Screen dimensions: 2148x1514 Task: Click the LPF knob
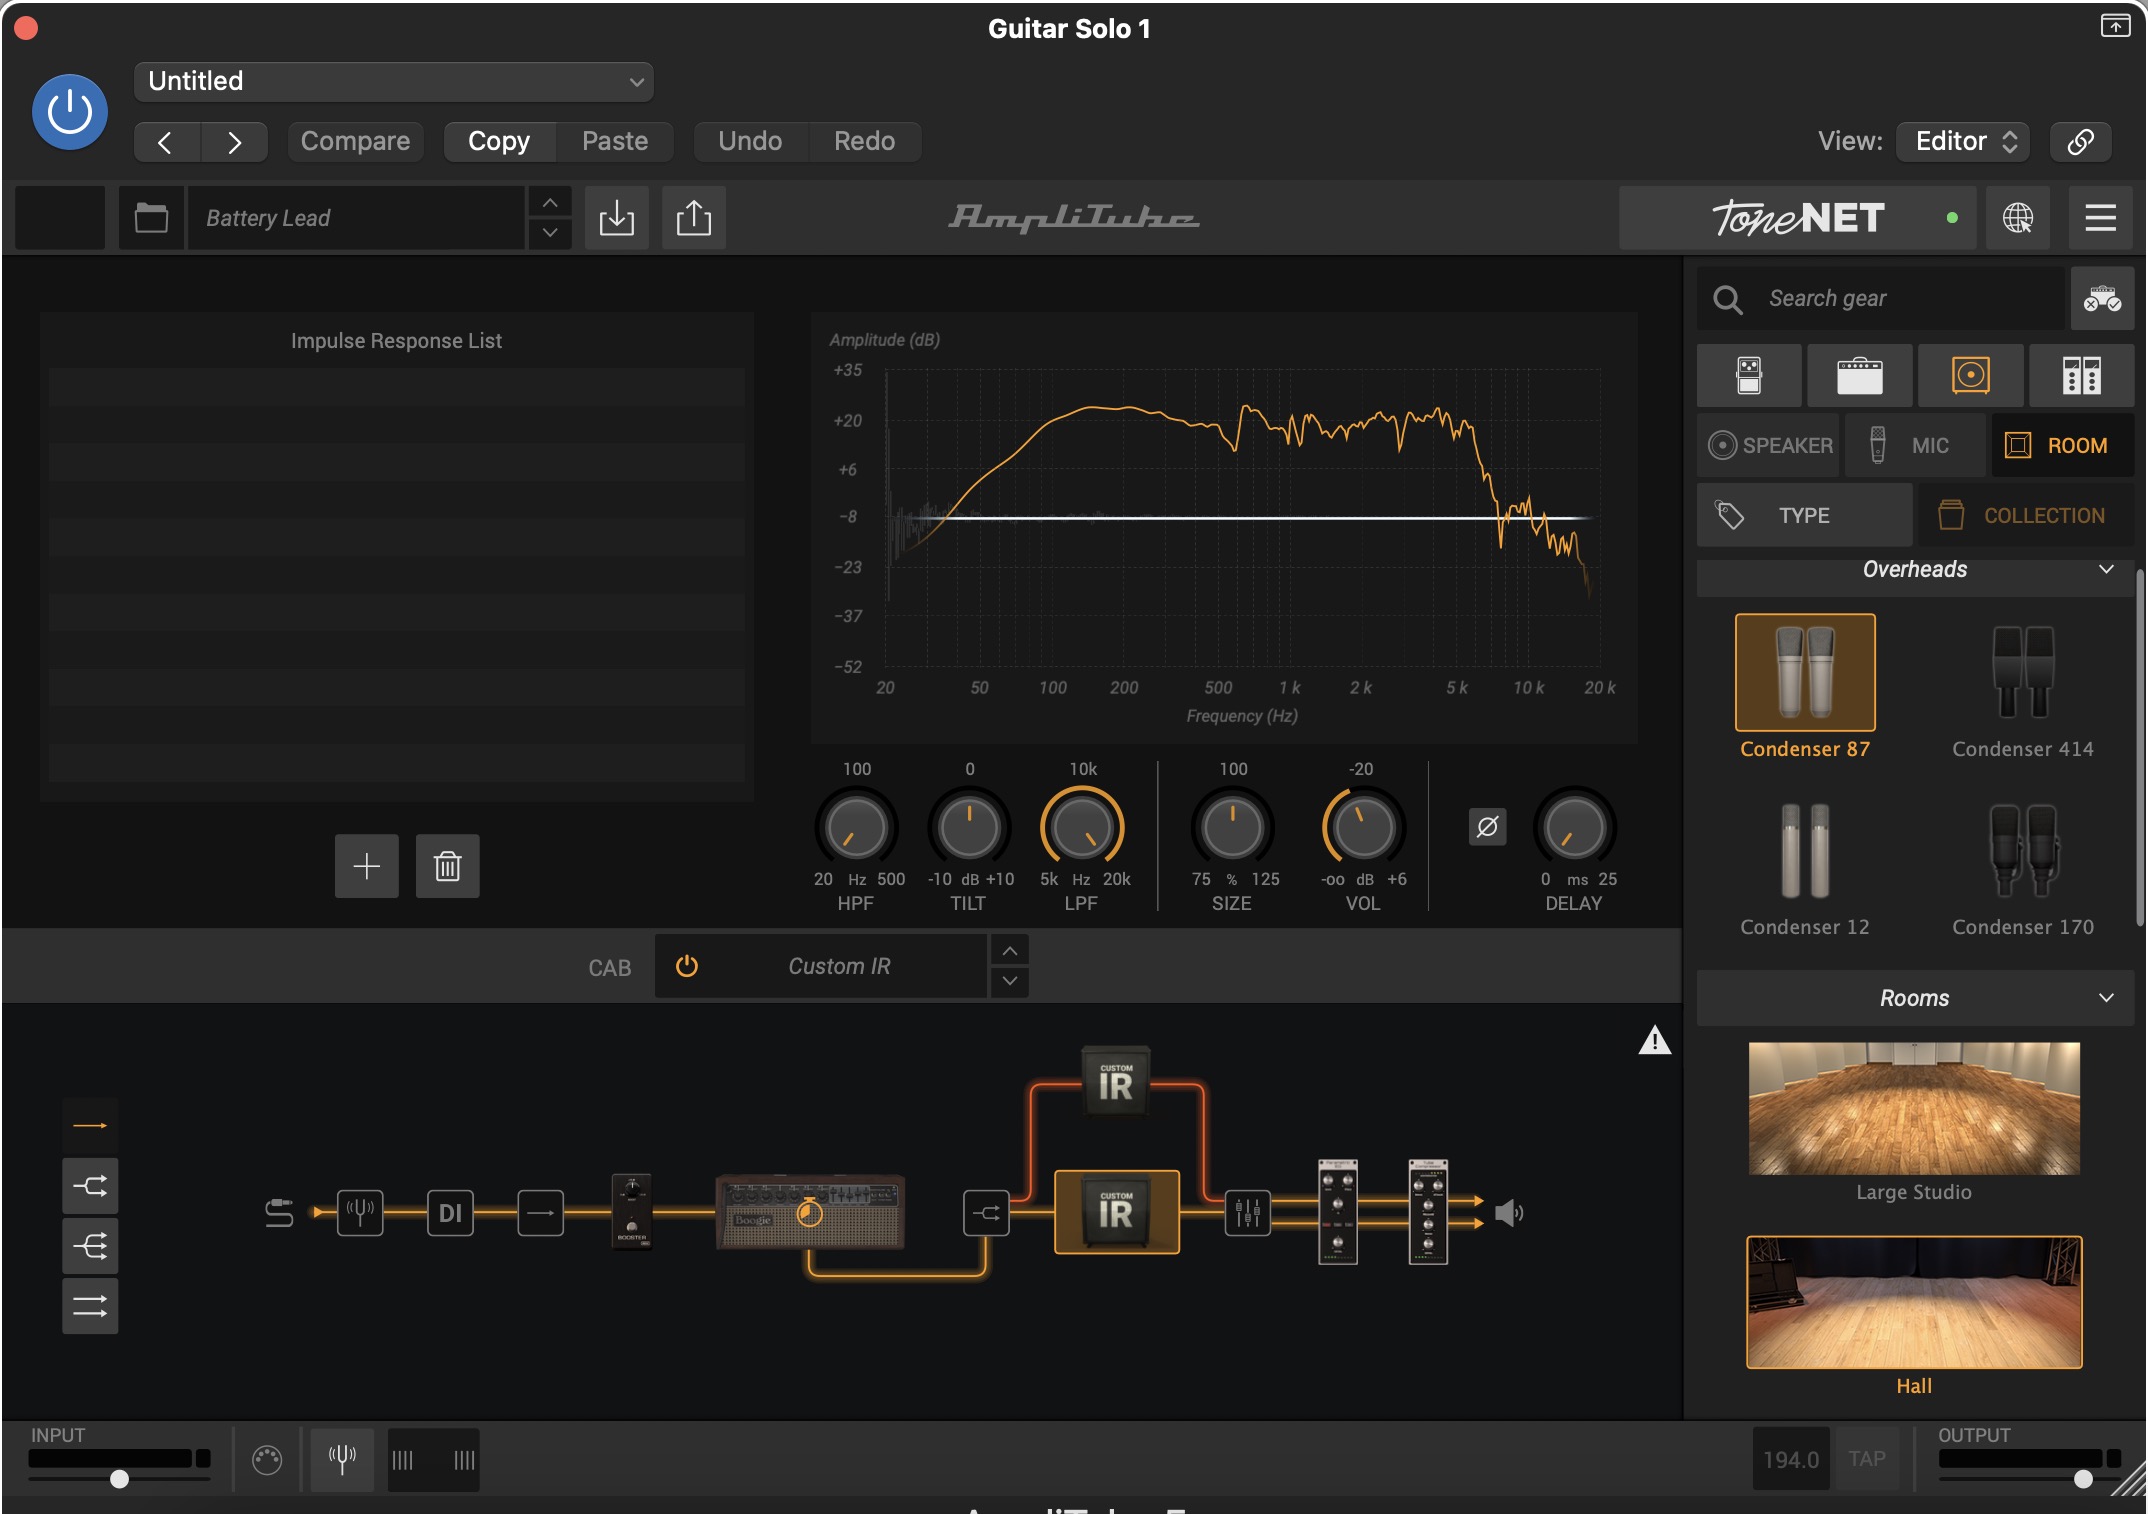click(1082, 827)
